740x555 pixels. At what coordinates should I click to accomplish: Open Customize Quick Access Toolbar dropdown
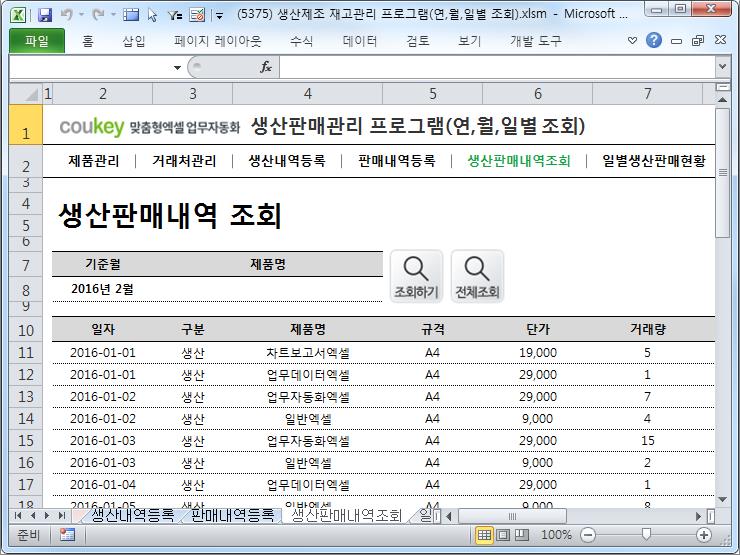pyautogui.click(x=219, y=16)
